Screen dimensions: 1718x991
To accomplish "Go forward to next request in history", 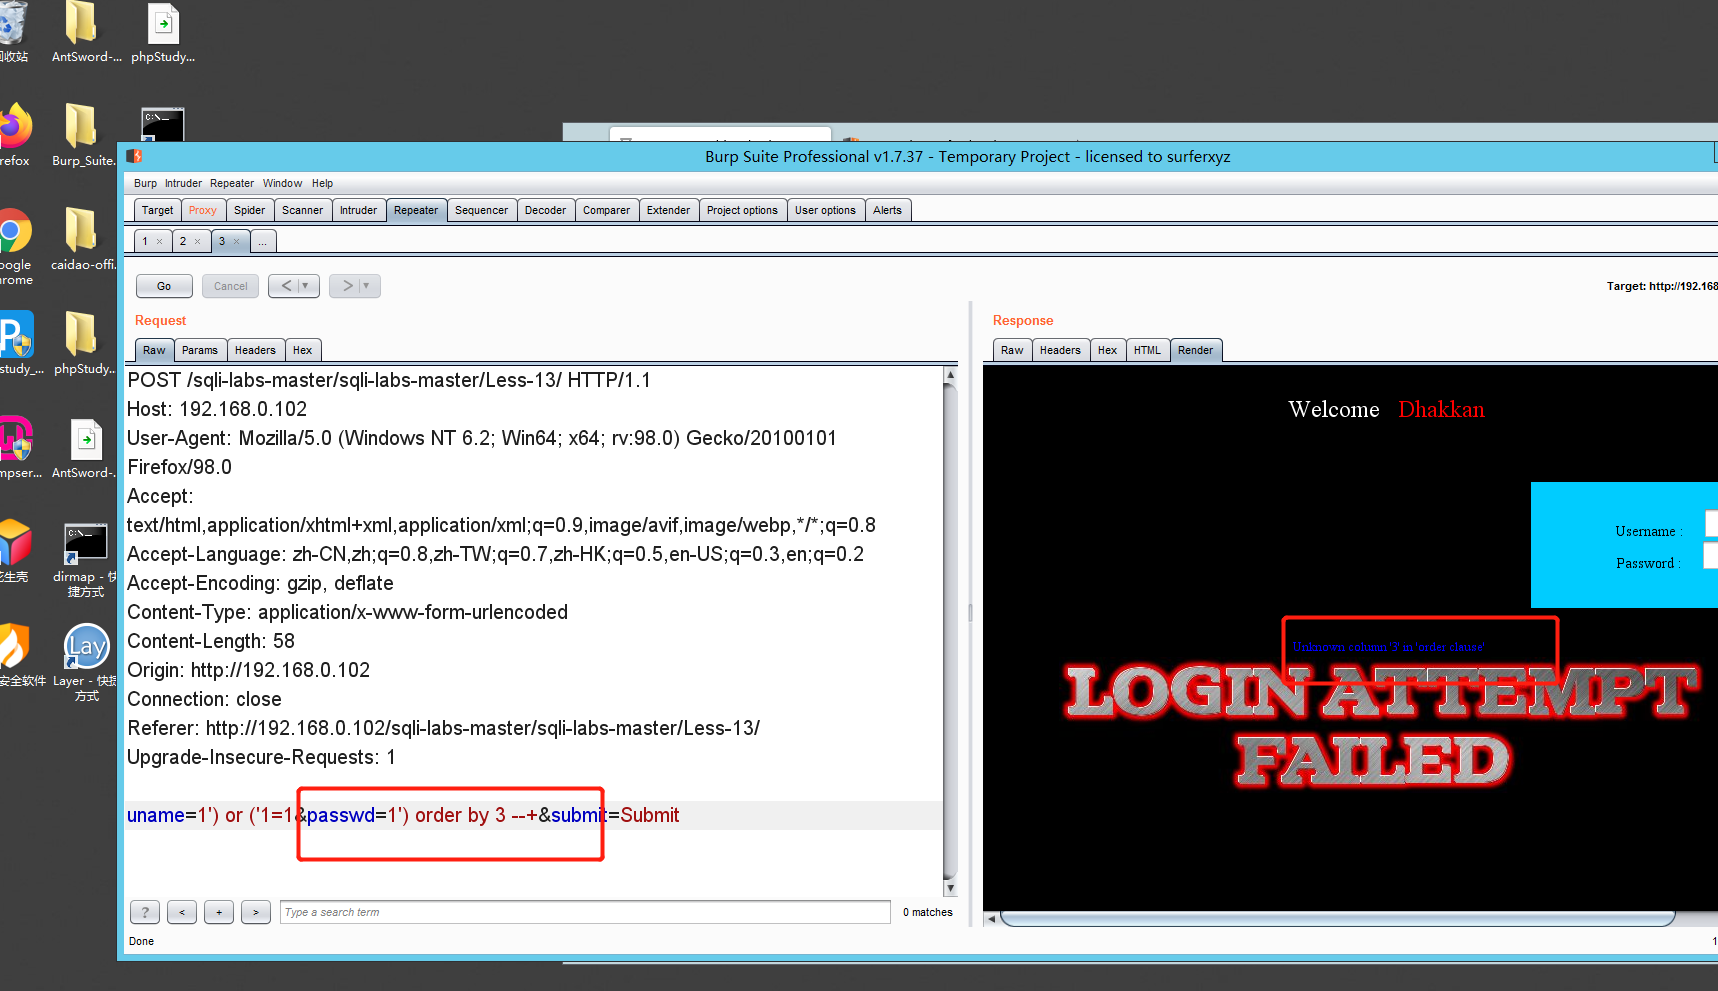I will pos(347,286).
